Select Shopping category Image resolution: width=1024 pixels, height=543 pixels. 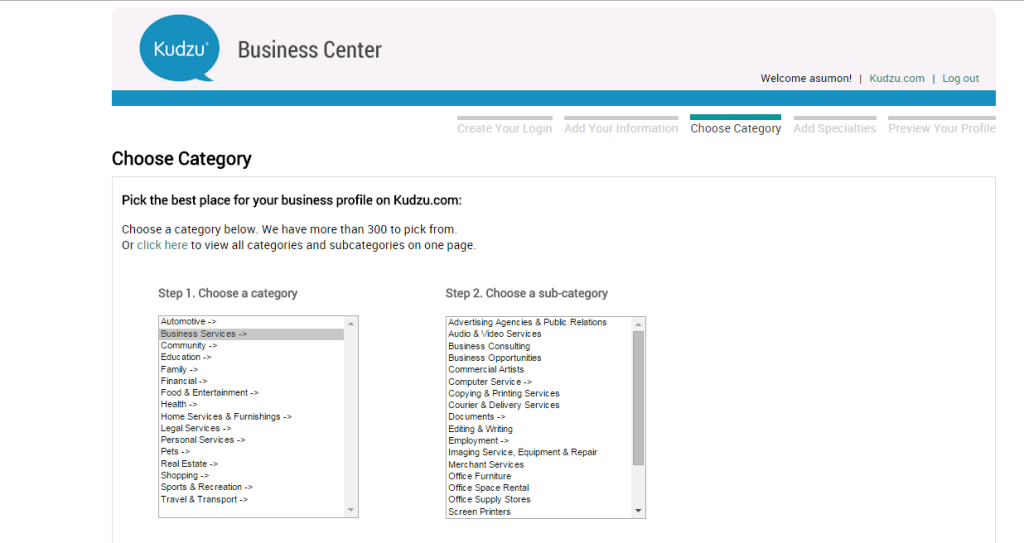click(251, 476)
